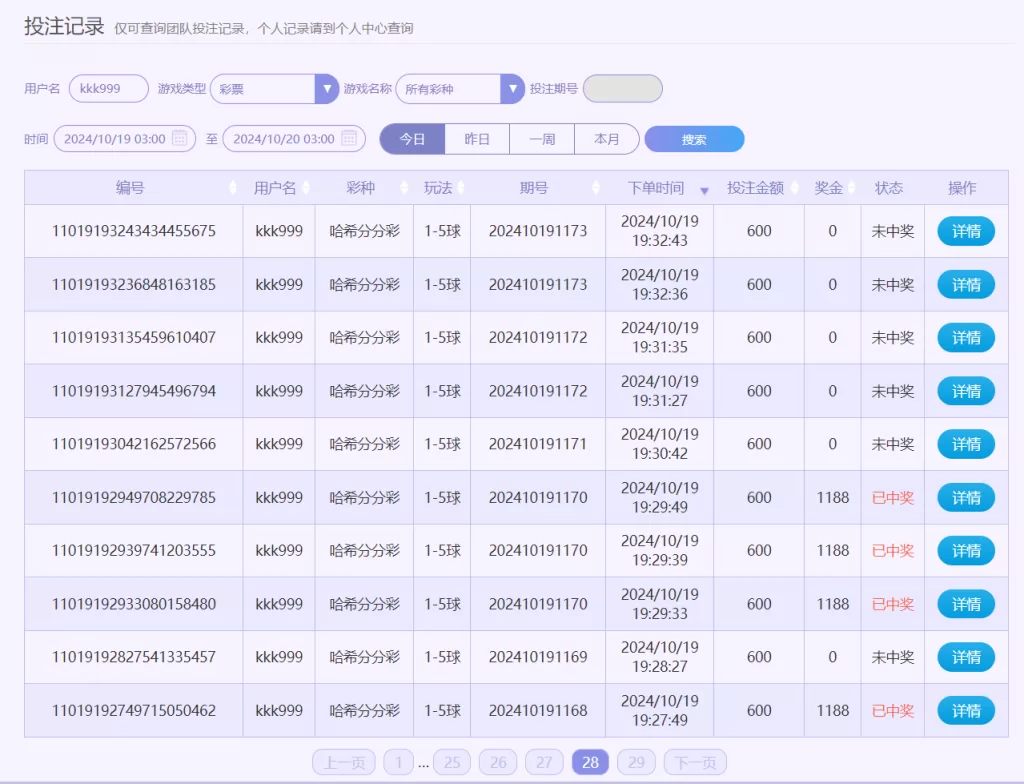This screenshot has height=784, width=1024.
Task: Open 详情 for order 11019192939741203555
Action: [966, 551]
